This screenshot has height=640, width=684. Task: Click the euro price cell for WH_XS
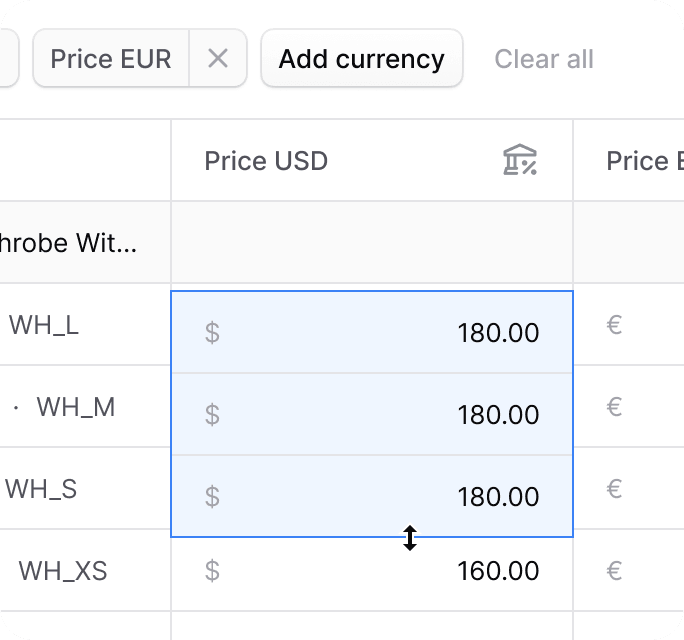coord(630,571)
